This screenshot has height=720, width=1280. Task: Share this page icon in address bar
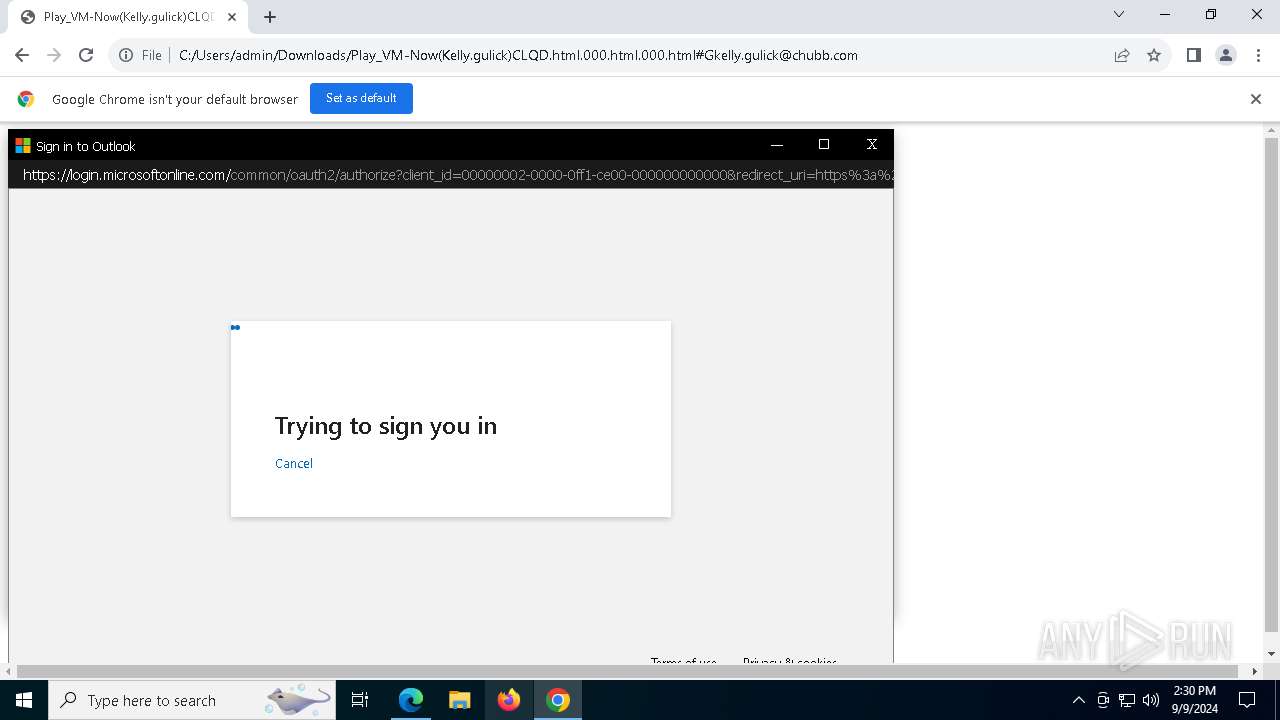(x=1122, y=55)
